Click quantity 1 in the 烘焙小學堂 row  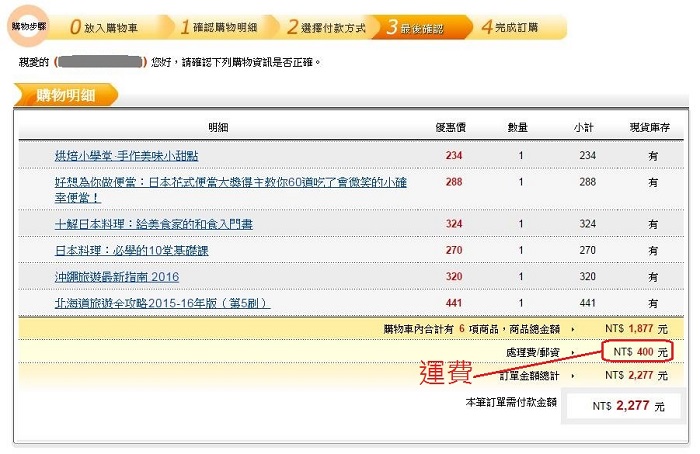(x=521, y=155)
